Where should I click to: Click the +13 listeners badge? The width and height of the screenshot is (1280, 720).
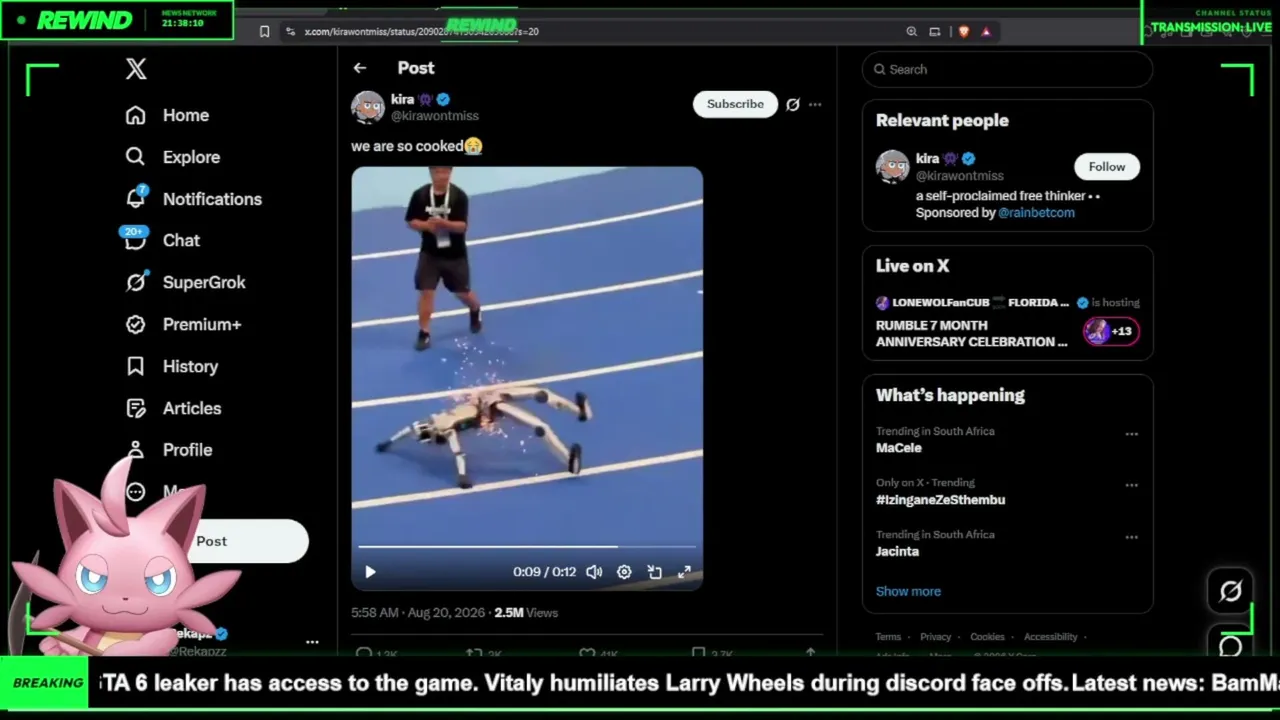[x=1111, y=331]
